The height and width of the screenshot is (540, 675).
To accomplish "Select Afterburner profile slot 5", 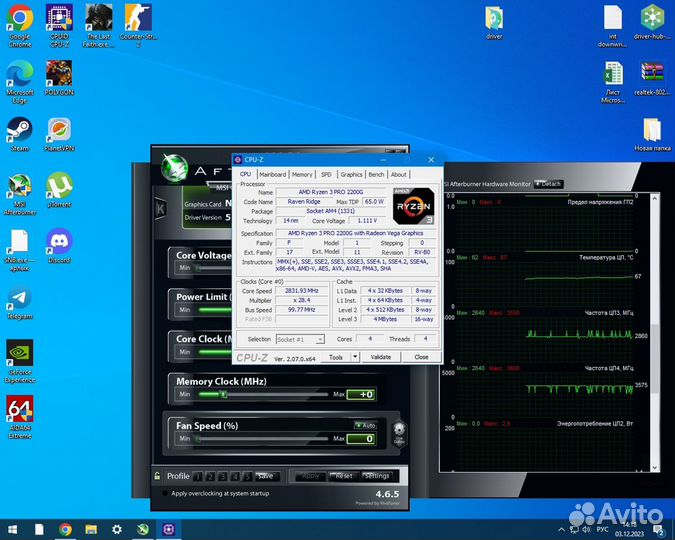I will tap(248, 476).
